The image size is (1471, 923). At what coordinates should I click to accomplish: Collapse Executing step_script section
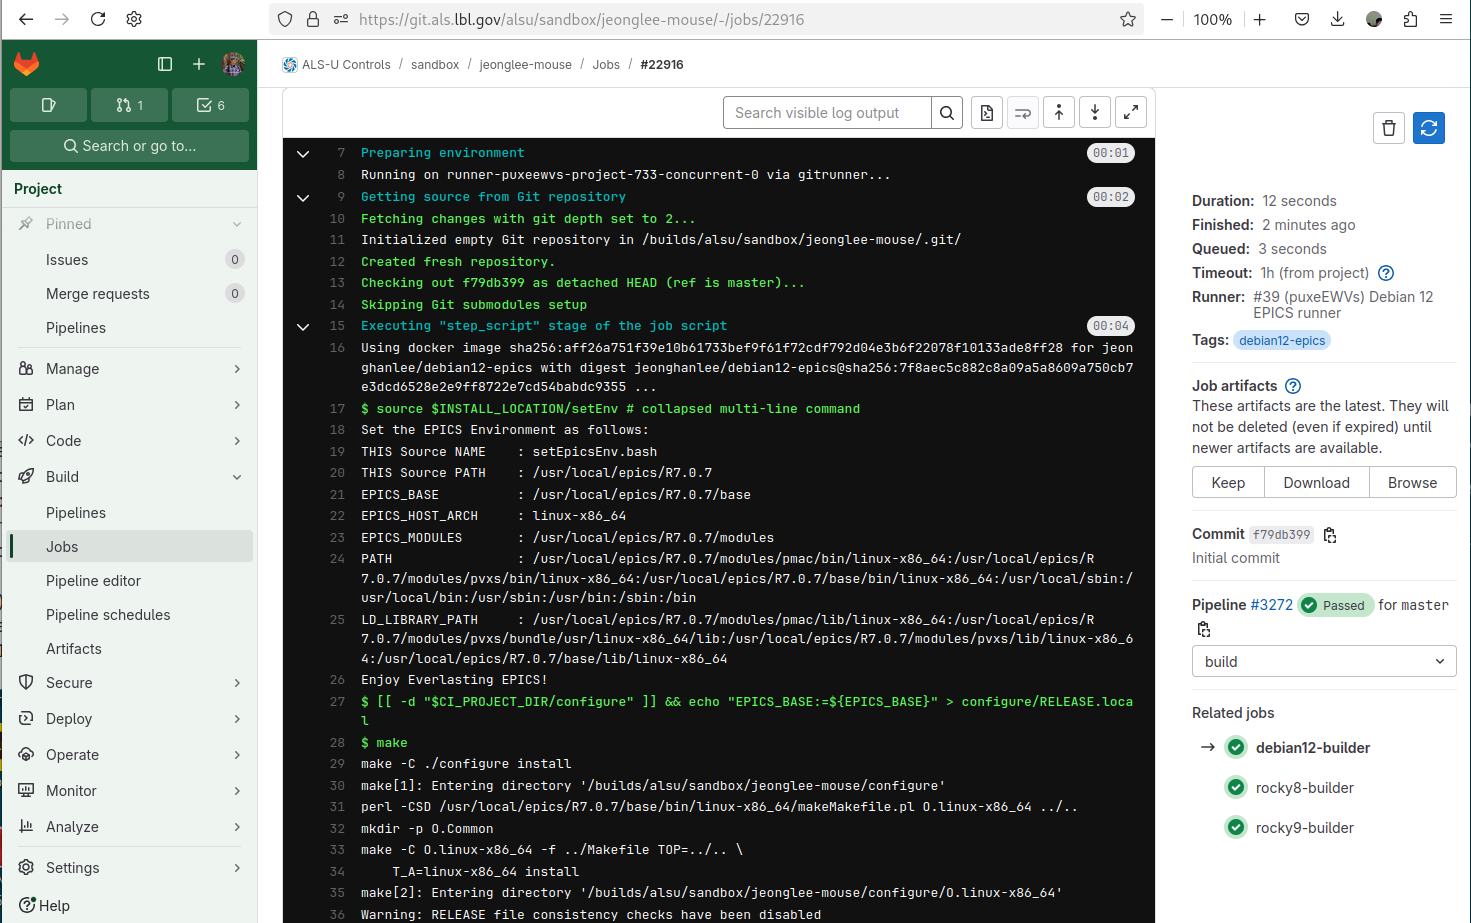[303, 327]
